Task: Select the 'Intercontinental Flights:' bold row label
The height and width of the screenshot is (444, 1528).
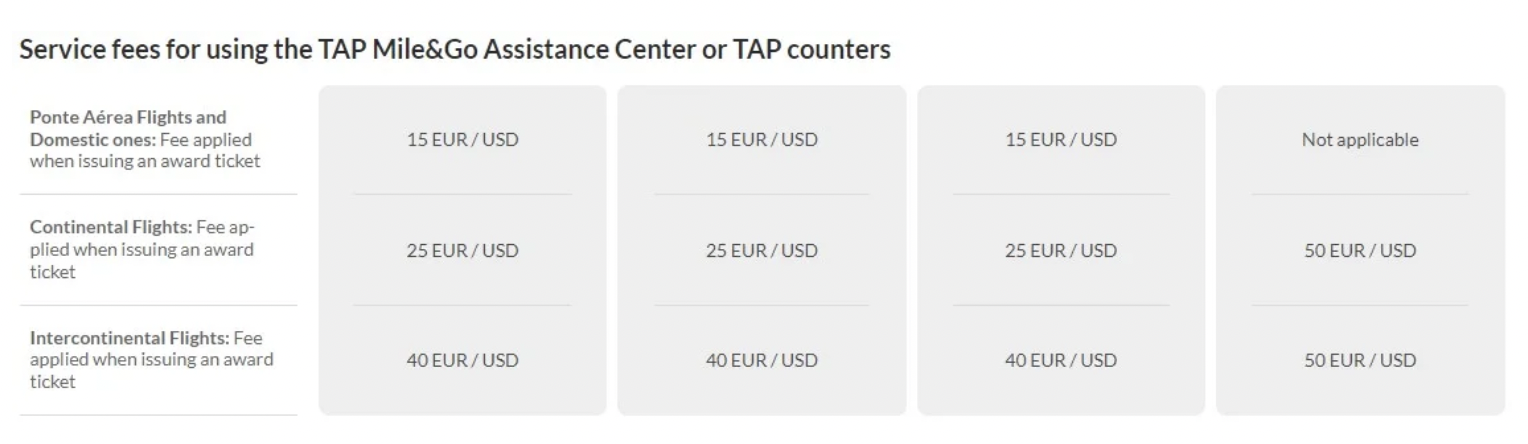Action: point(130,337)
